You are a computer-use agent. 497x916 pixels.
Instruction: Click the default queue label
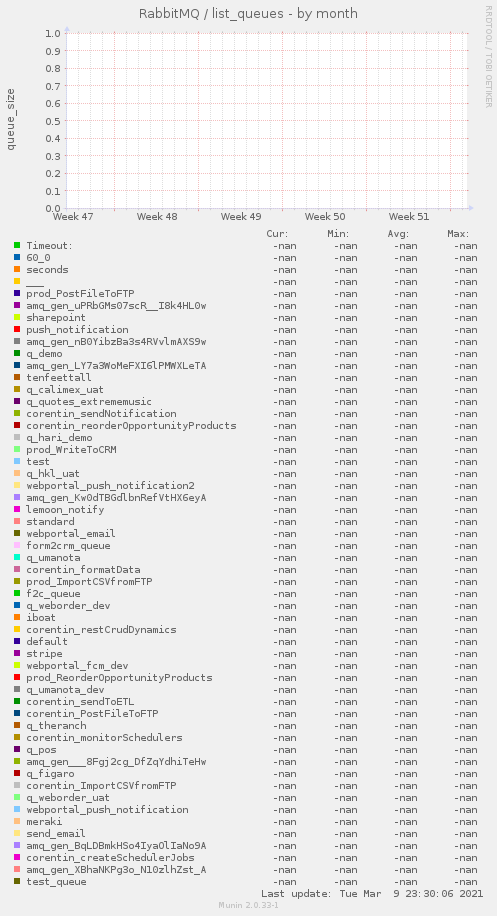point(47,641)
